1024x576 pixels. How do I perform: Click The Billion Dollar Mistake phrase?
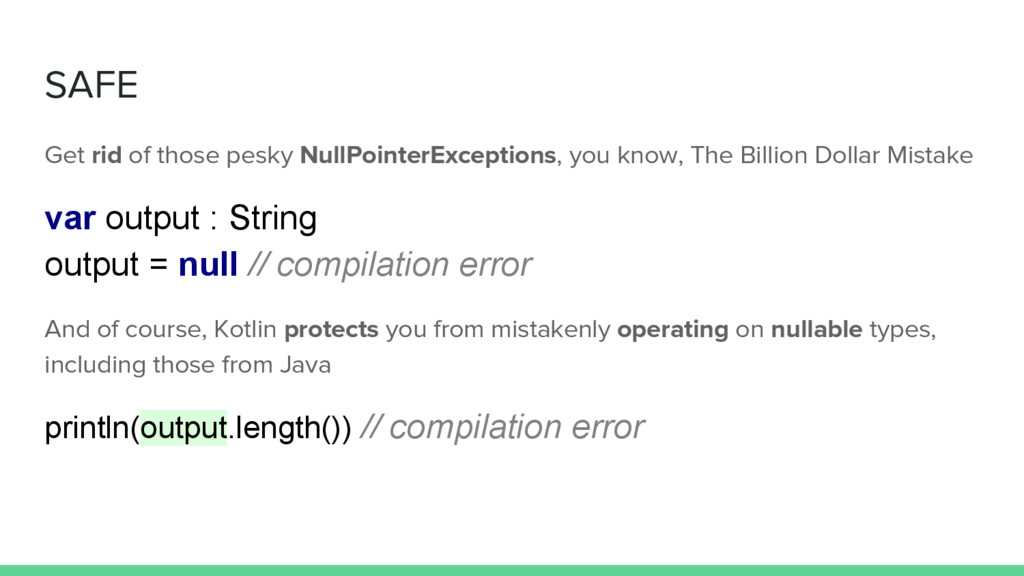pos(832,155)
